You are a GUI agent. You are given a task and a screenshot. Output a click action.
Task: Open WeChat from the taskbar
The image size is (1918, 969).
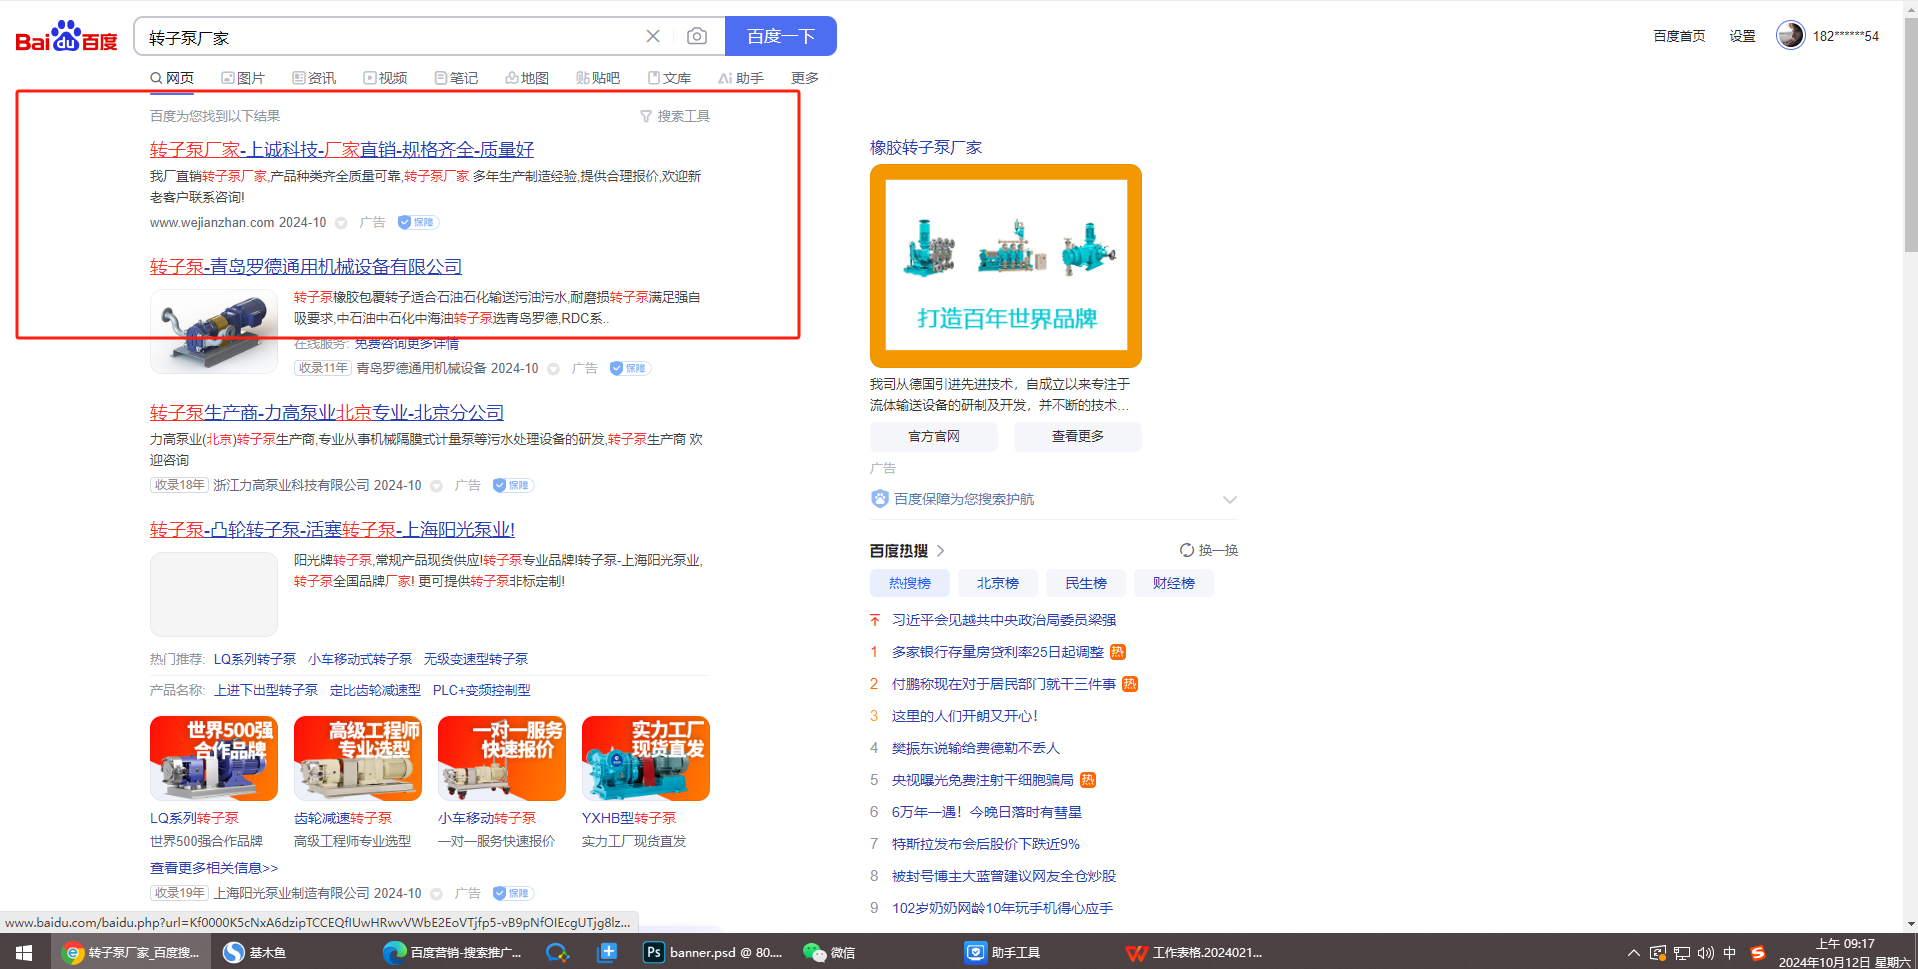(829, 953)
